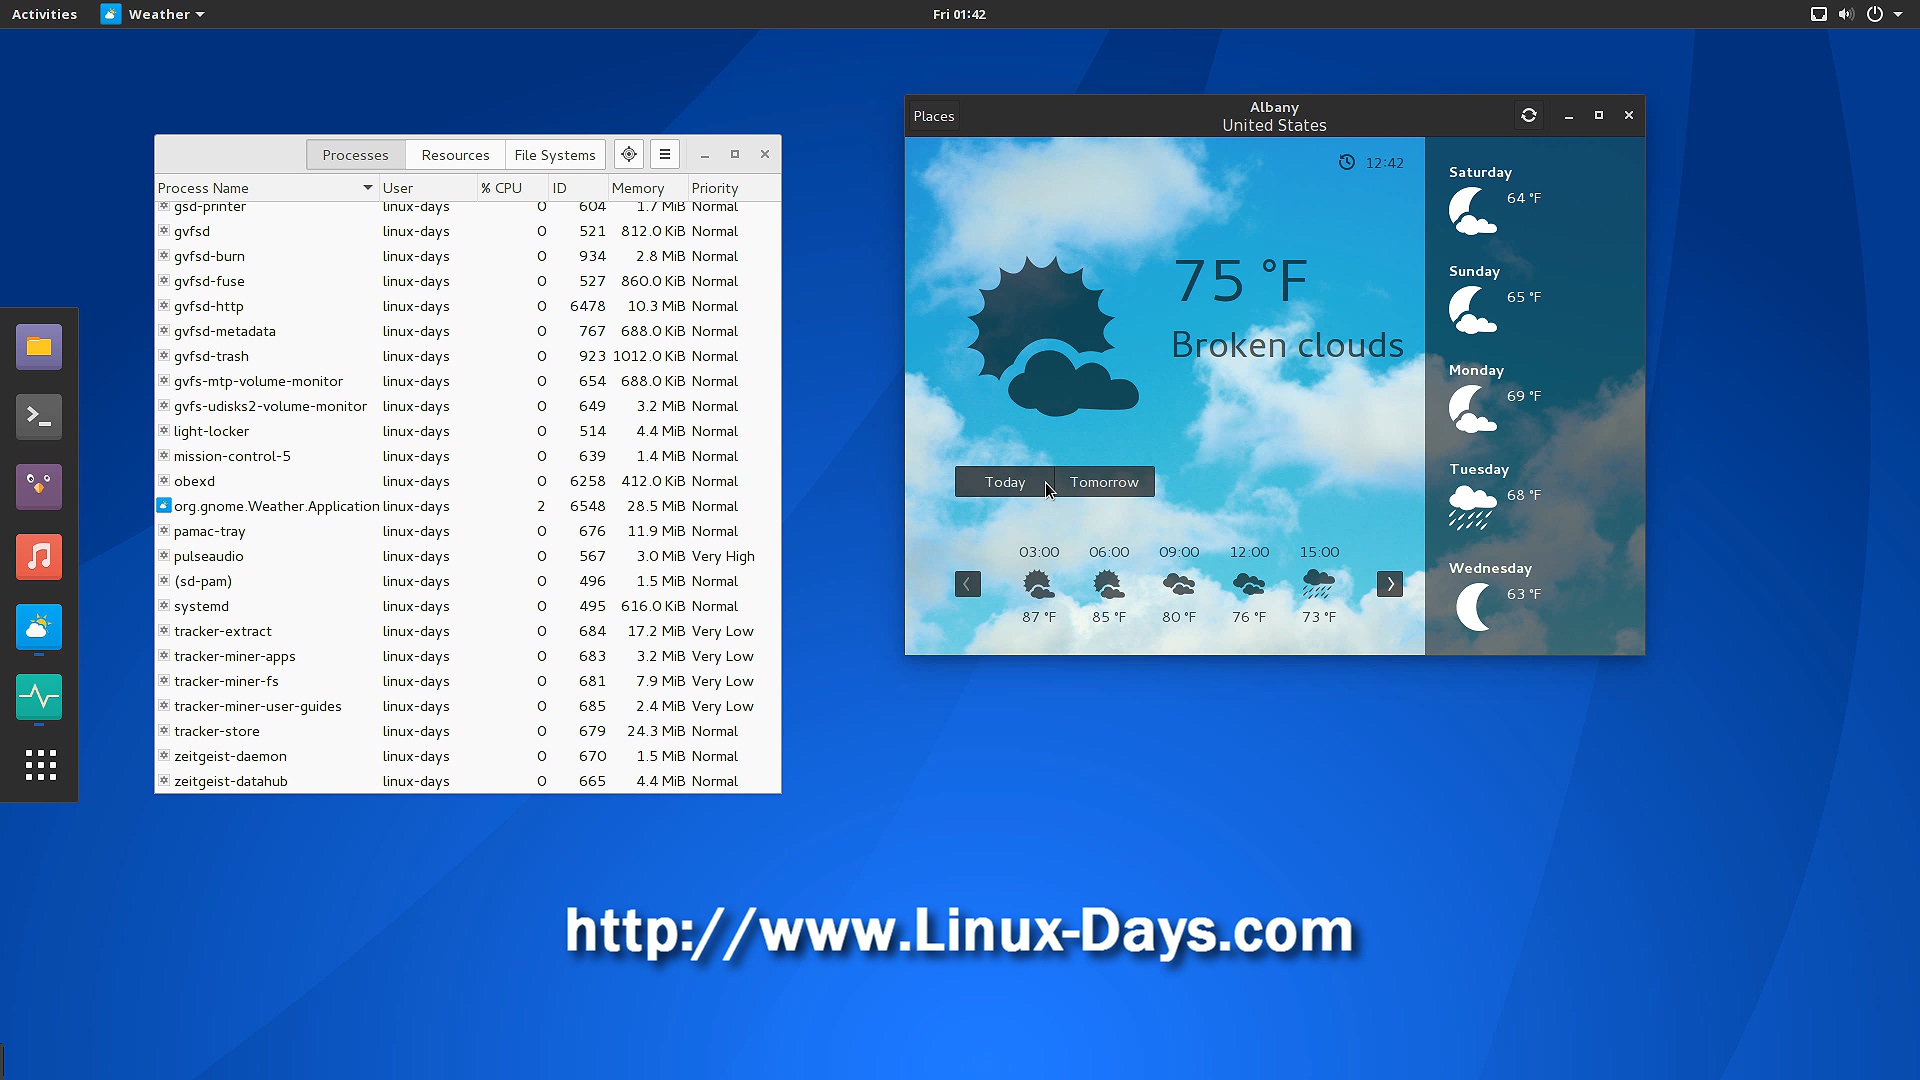Open the Files app in the dock
1920x1080 pixels.
(x=39, y=347)
